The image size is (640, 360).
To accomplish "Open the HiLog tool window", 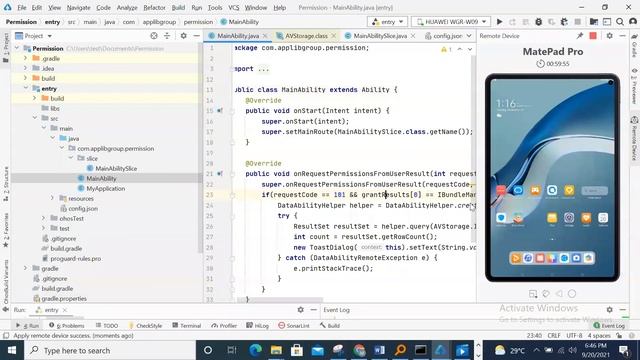I will tap(258, 325).
